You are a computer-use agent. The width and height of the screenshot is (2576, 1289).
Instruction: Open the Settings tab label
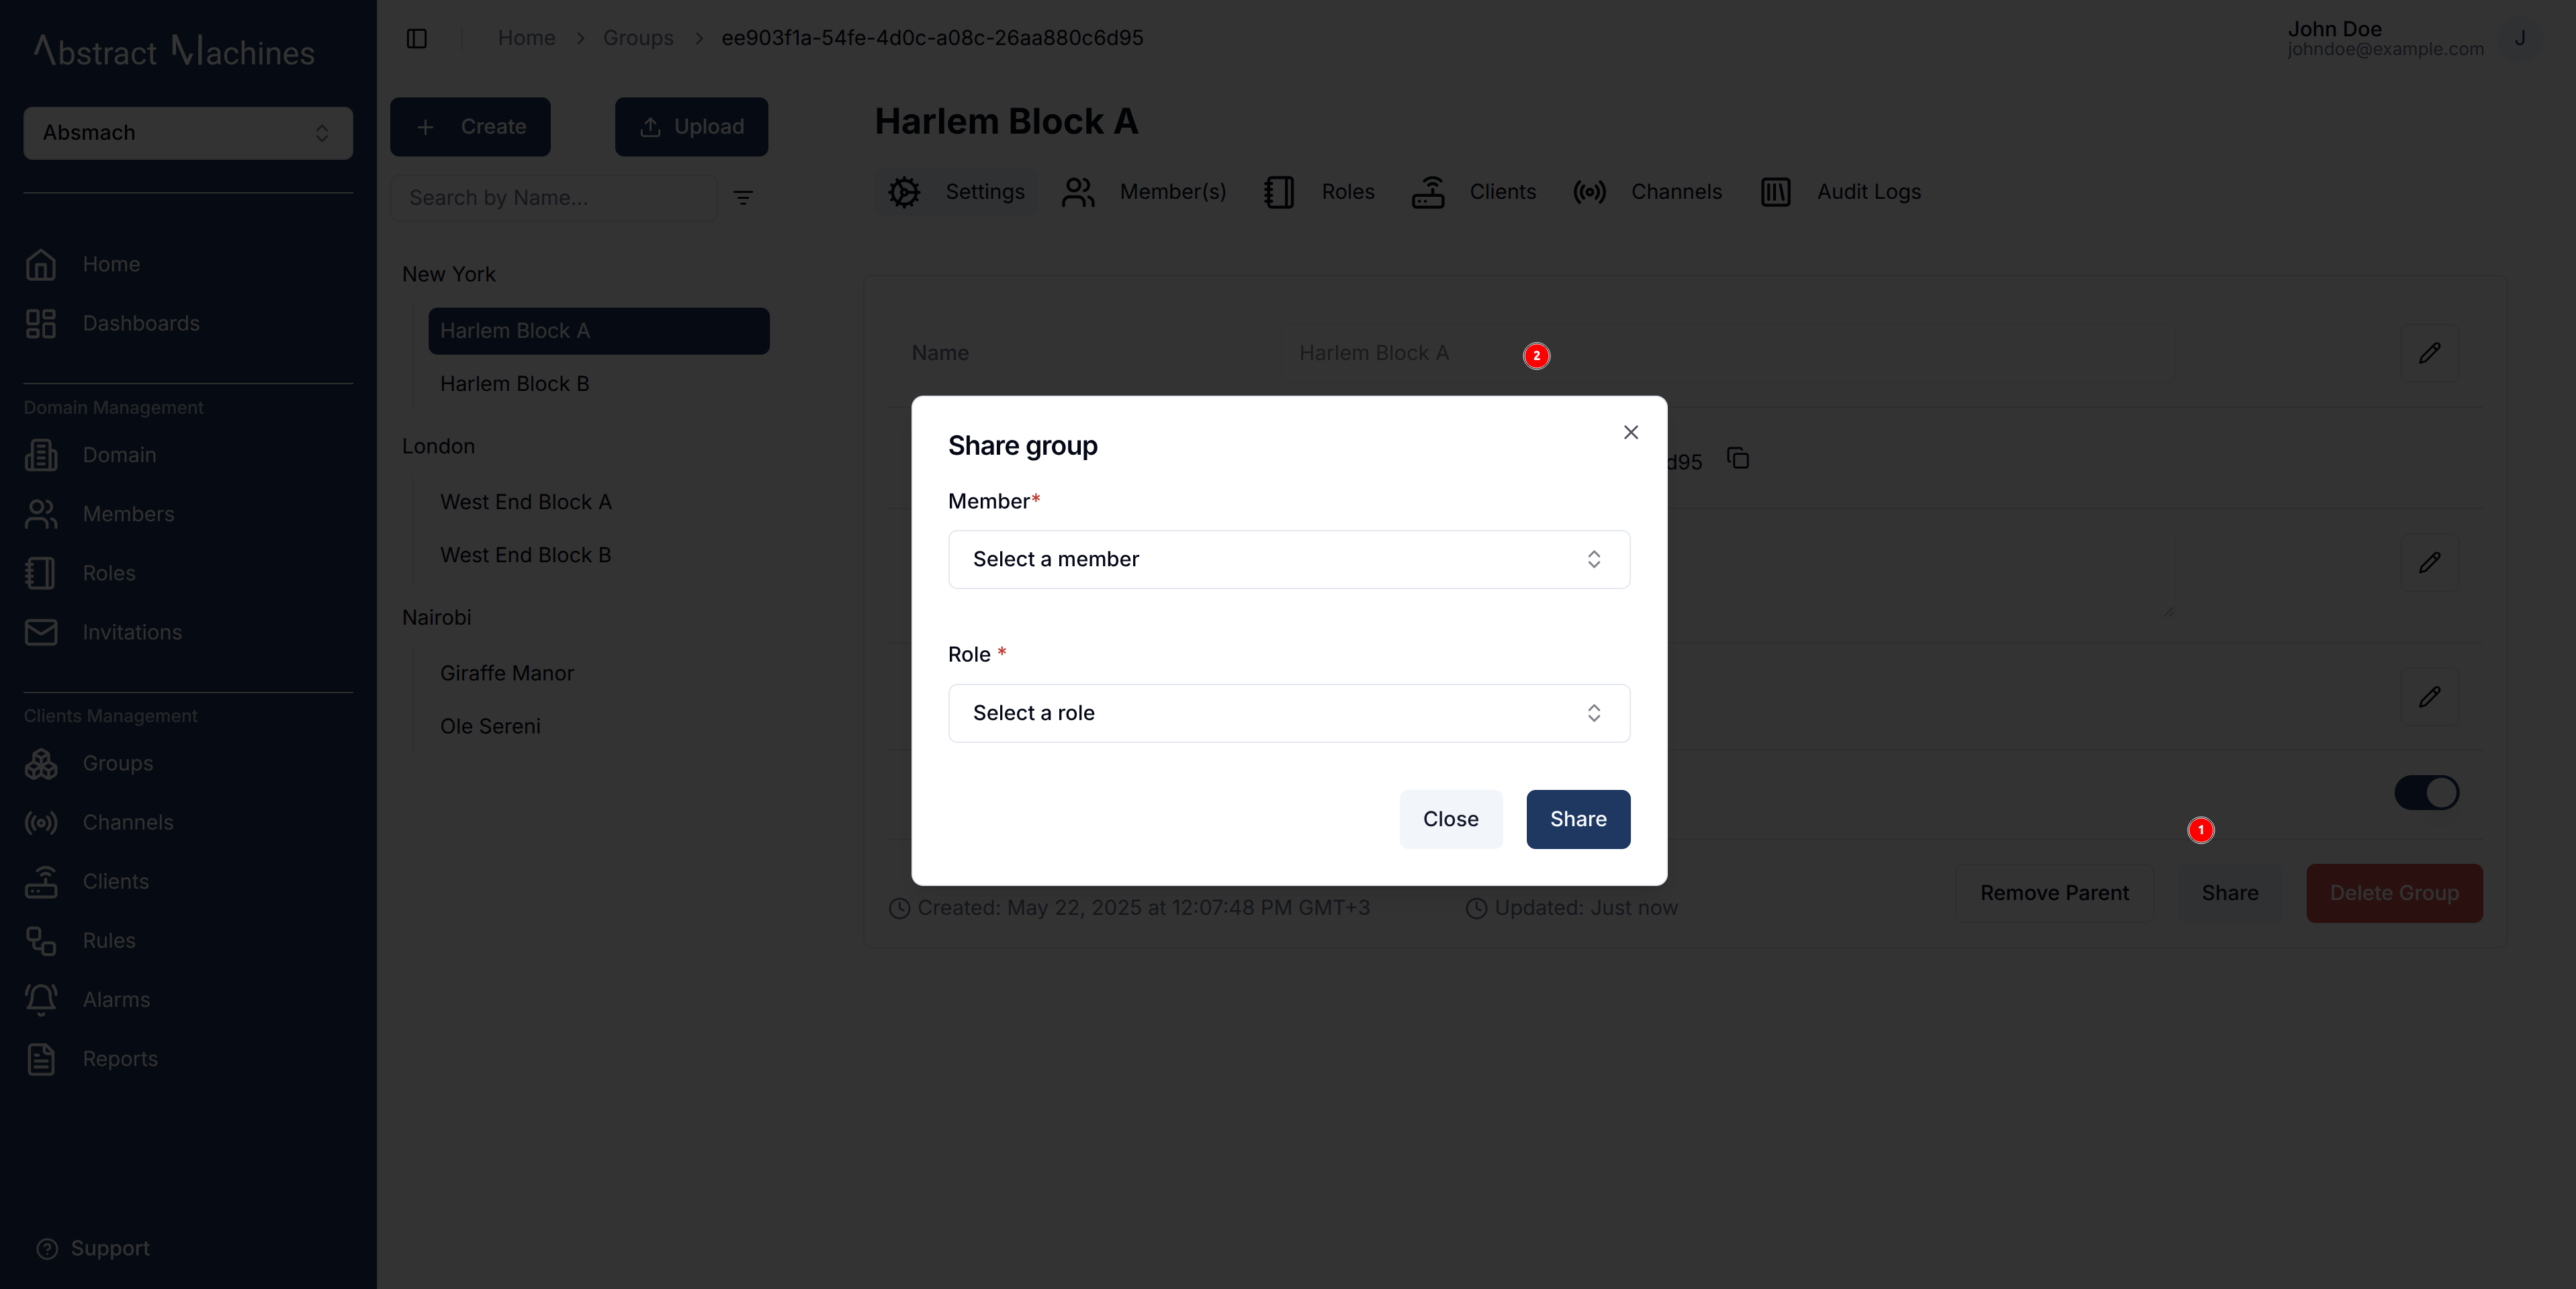(x=985, y=192)
